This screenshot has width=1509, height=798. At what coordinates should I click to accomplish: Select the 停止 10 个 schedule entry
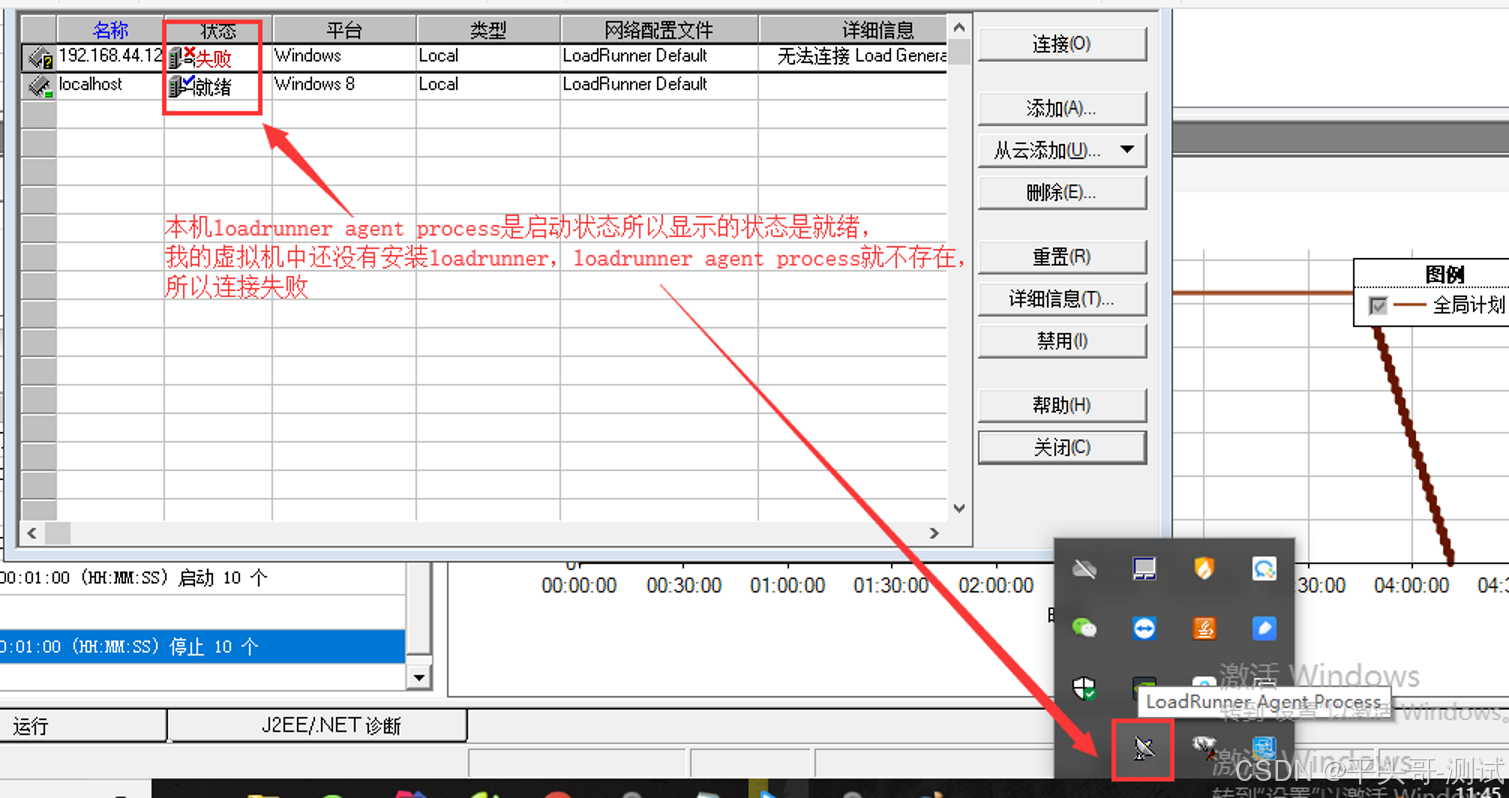coord(200,646)
